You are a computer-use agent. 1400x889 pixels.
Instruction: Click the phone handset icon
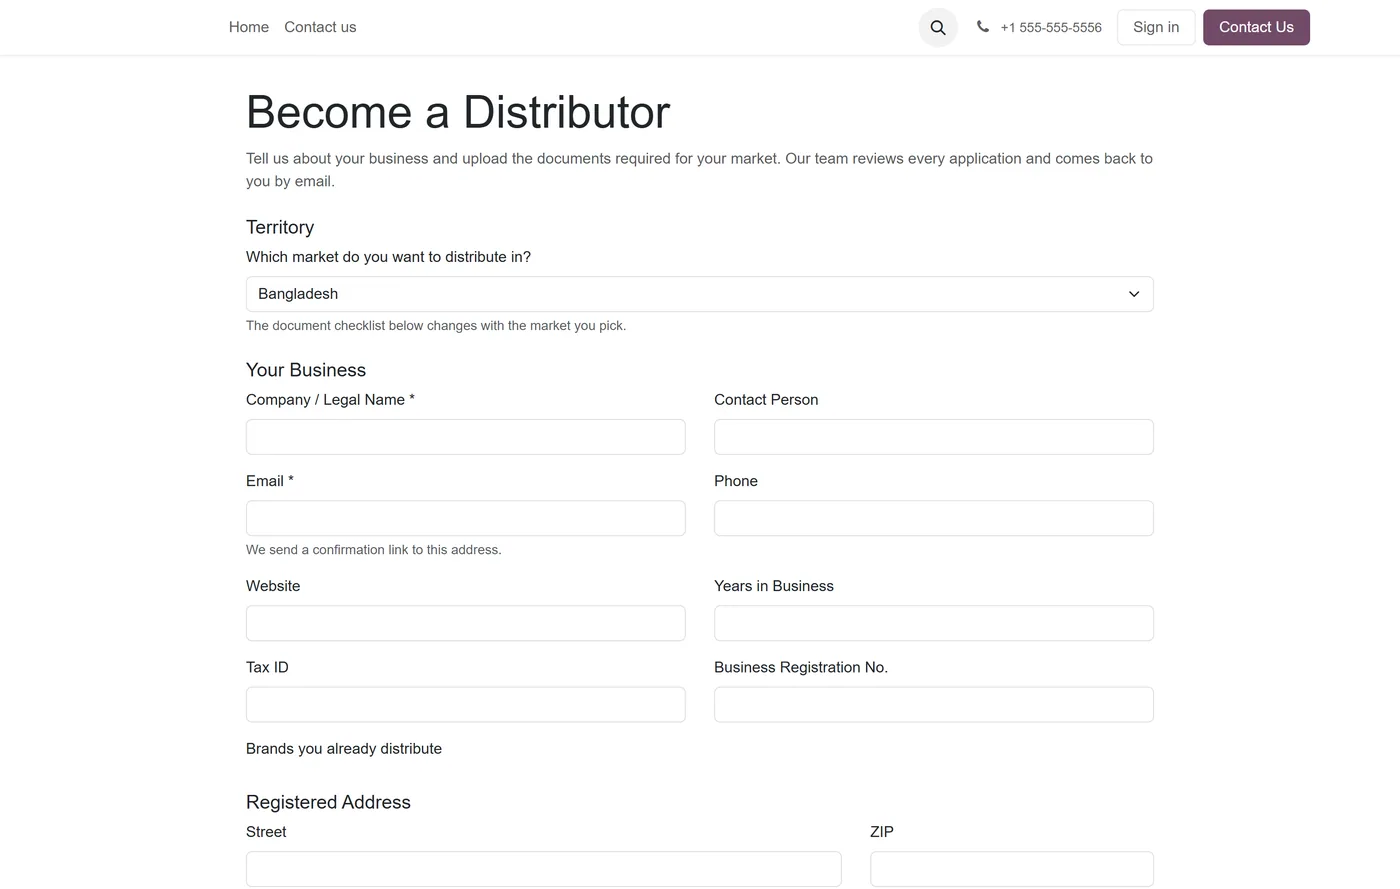983,27
